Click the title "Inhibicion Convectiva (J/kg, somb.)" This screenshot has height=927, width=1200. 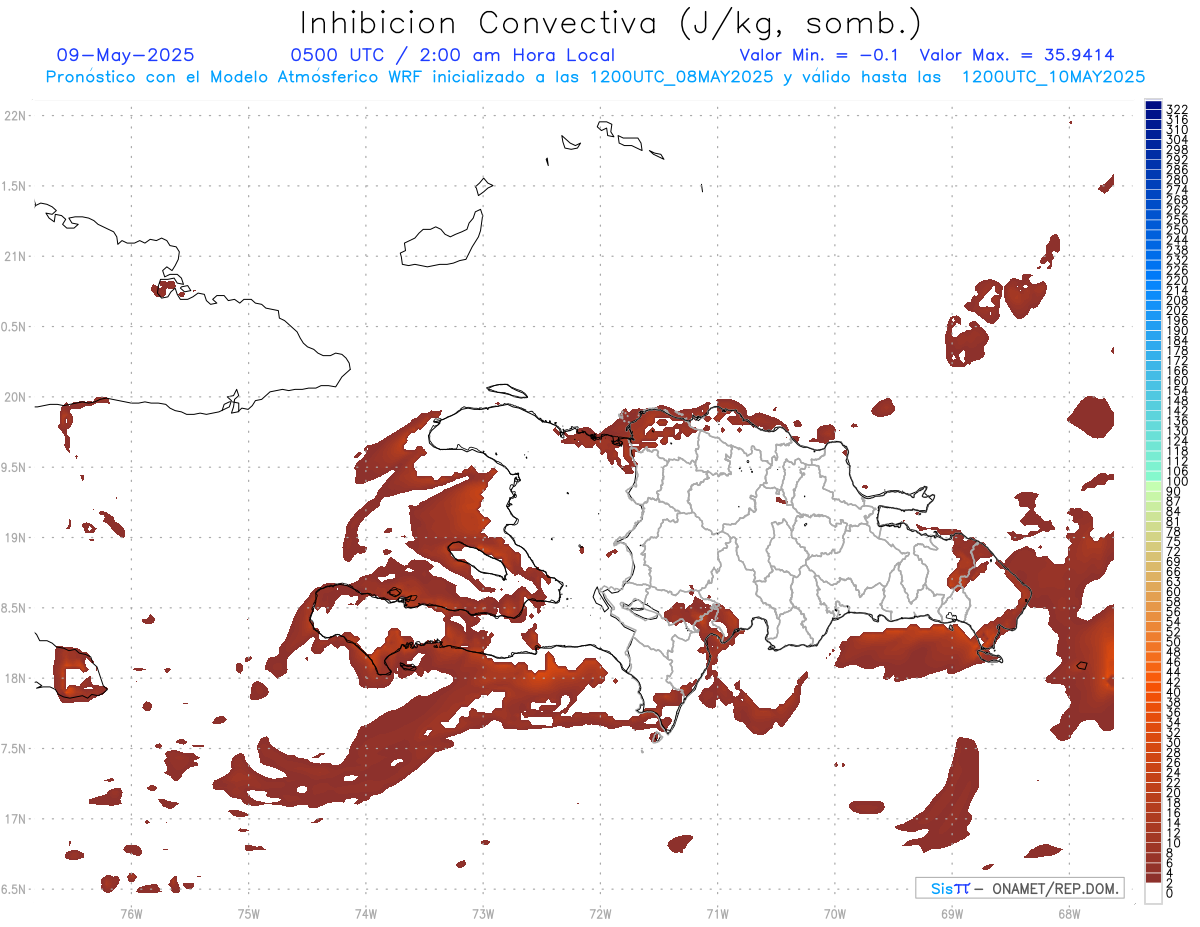click(610, 24)
